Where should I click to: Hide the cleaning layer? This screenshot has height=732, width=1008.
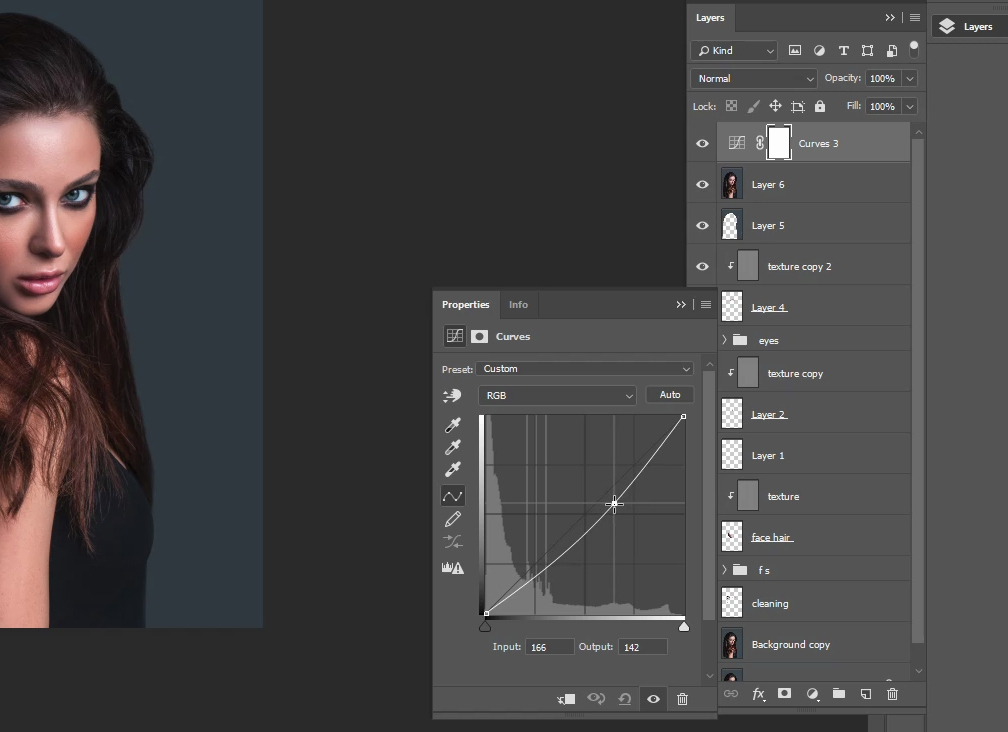point(702,603)
